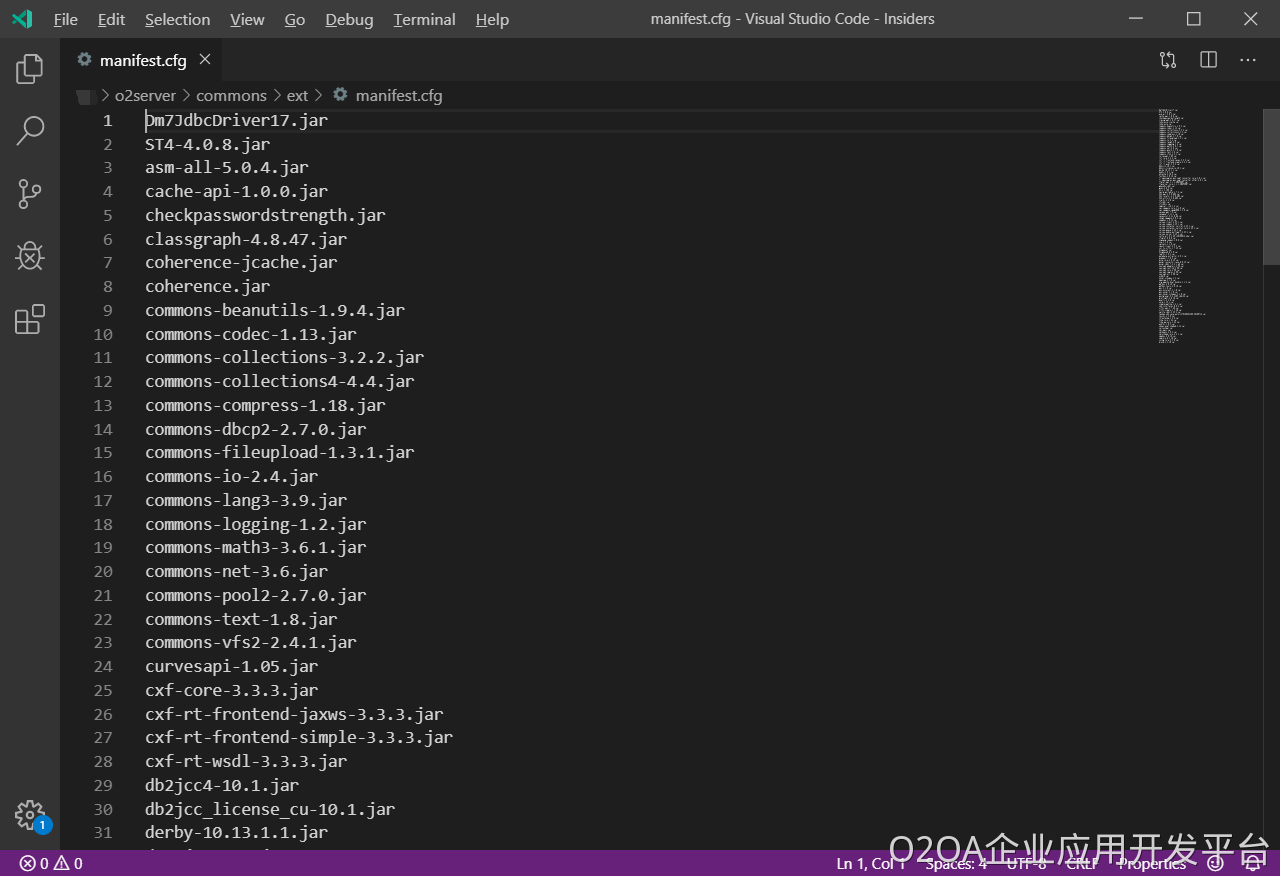Expand the o2server breadcrumb
Viewport: 1280px width, 876px height.
(145, 96)
